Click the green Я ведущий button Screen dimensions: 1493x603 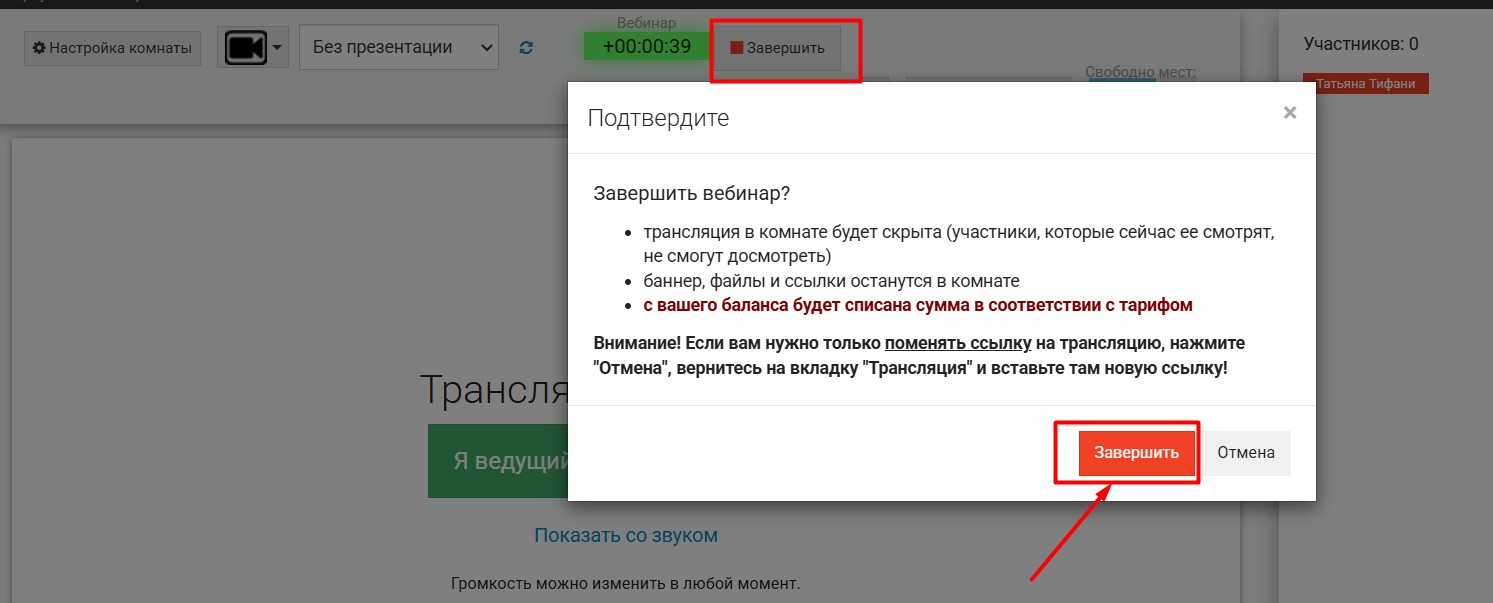498,461
